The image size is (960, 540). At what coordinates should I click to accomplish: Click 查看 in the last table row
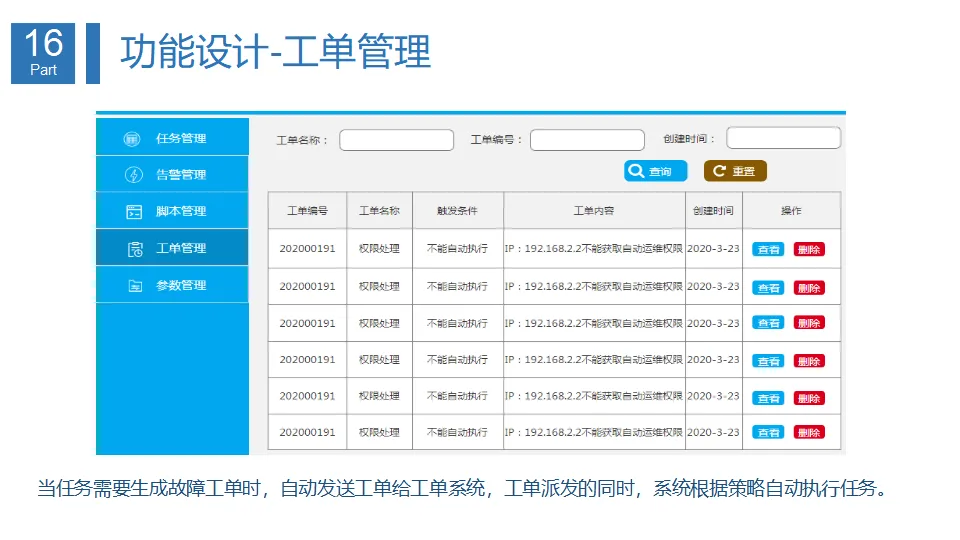pos(768,432)
